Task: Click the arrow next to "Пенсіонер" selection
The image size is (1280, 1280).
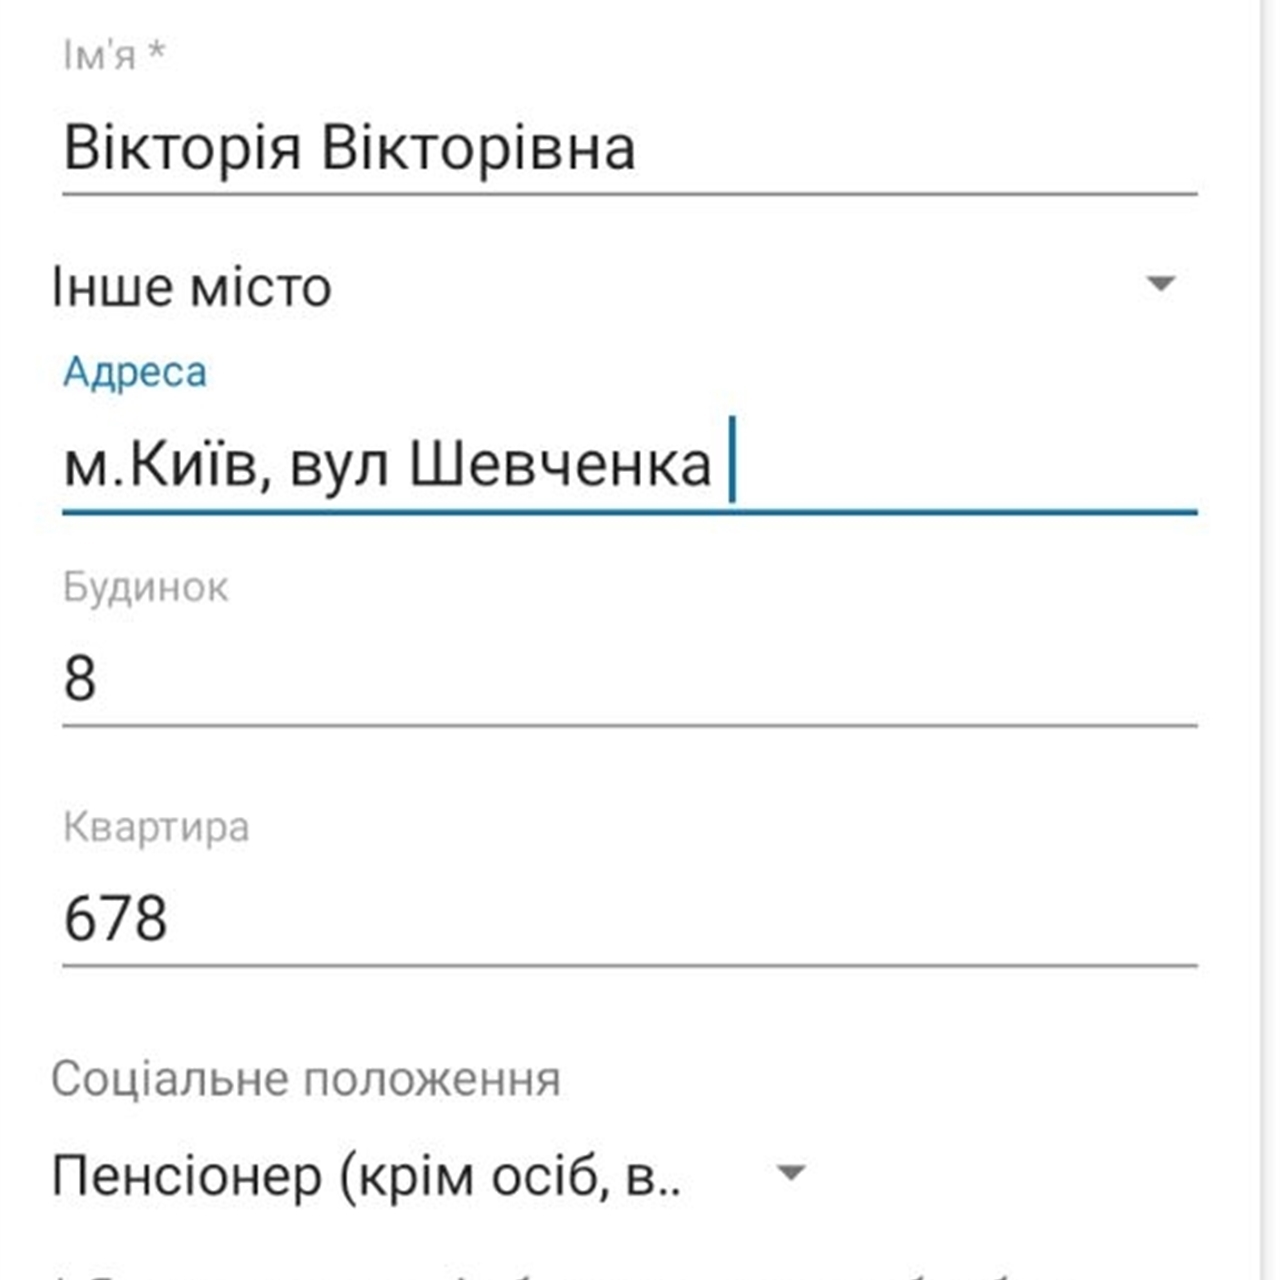Action: pyautogui.click(x=790, y=1172)
